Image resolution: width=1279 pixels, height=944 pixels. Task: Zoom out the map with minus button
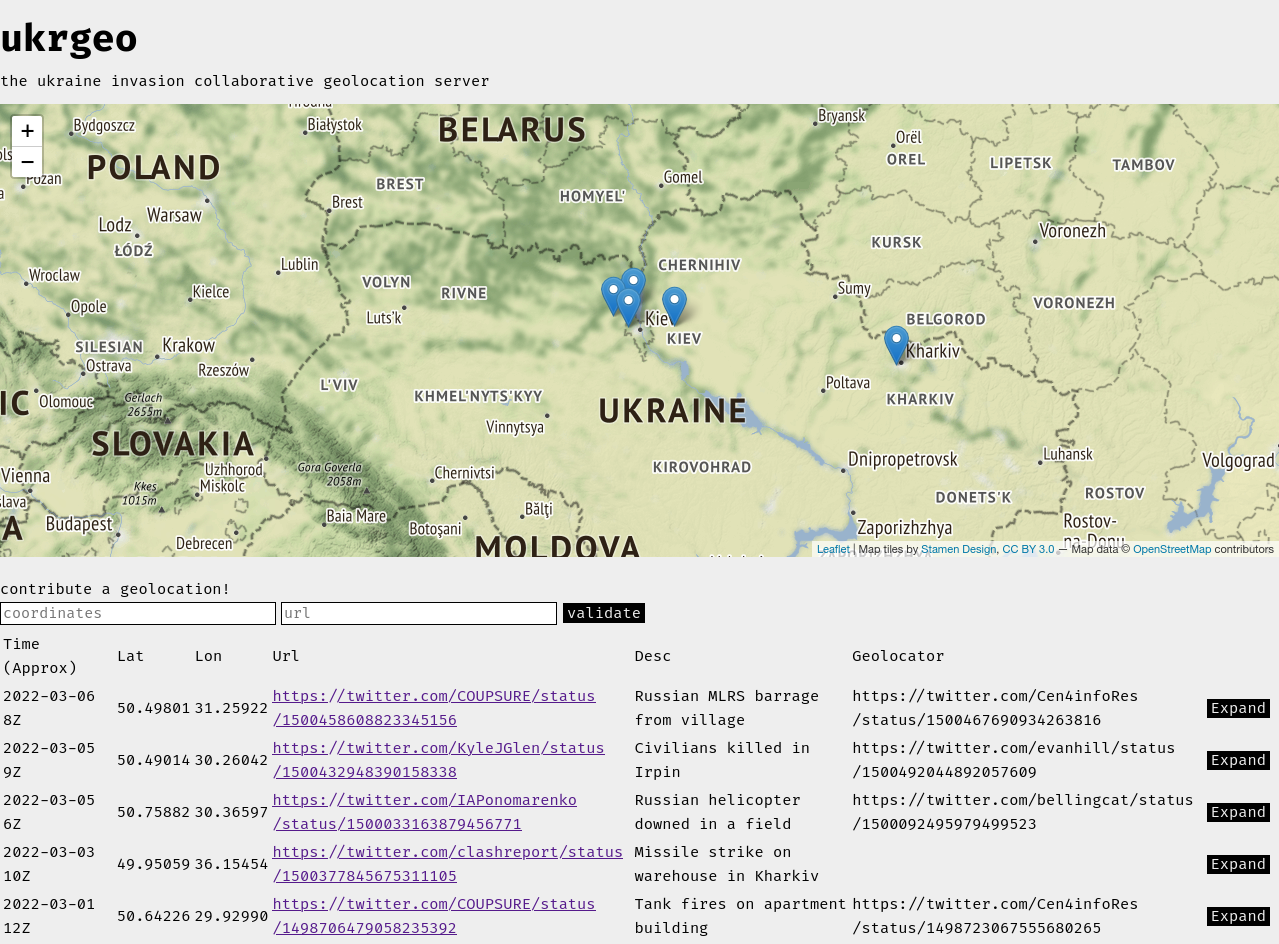pos(27,162)
